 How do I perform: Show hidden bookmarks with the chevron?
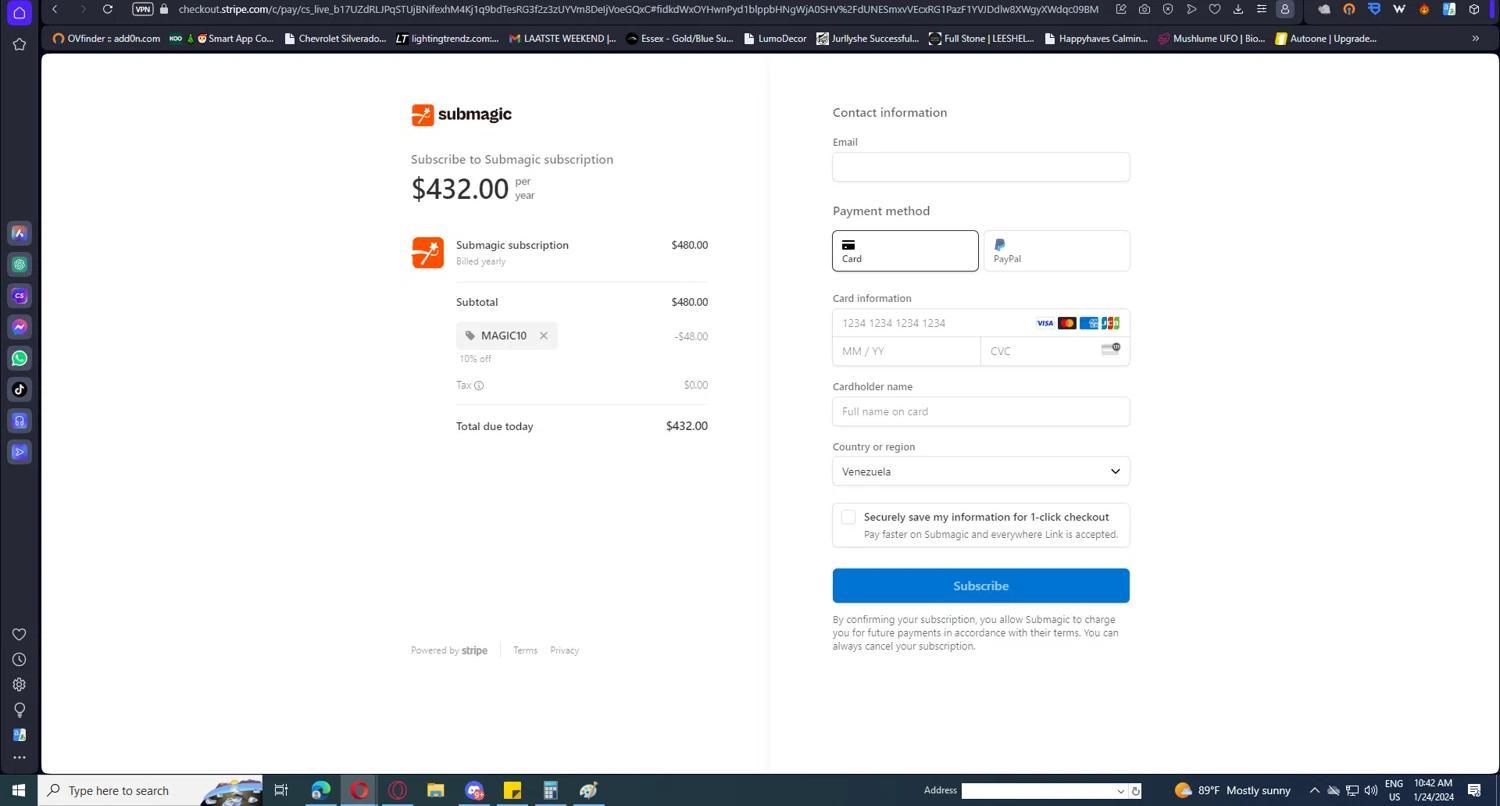pos(1475,39)
